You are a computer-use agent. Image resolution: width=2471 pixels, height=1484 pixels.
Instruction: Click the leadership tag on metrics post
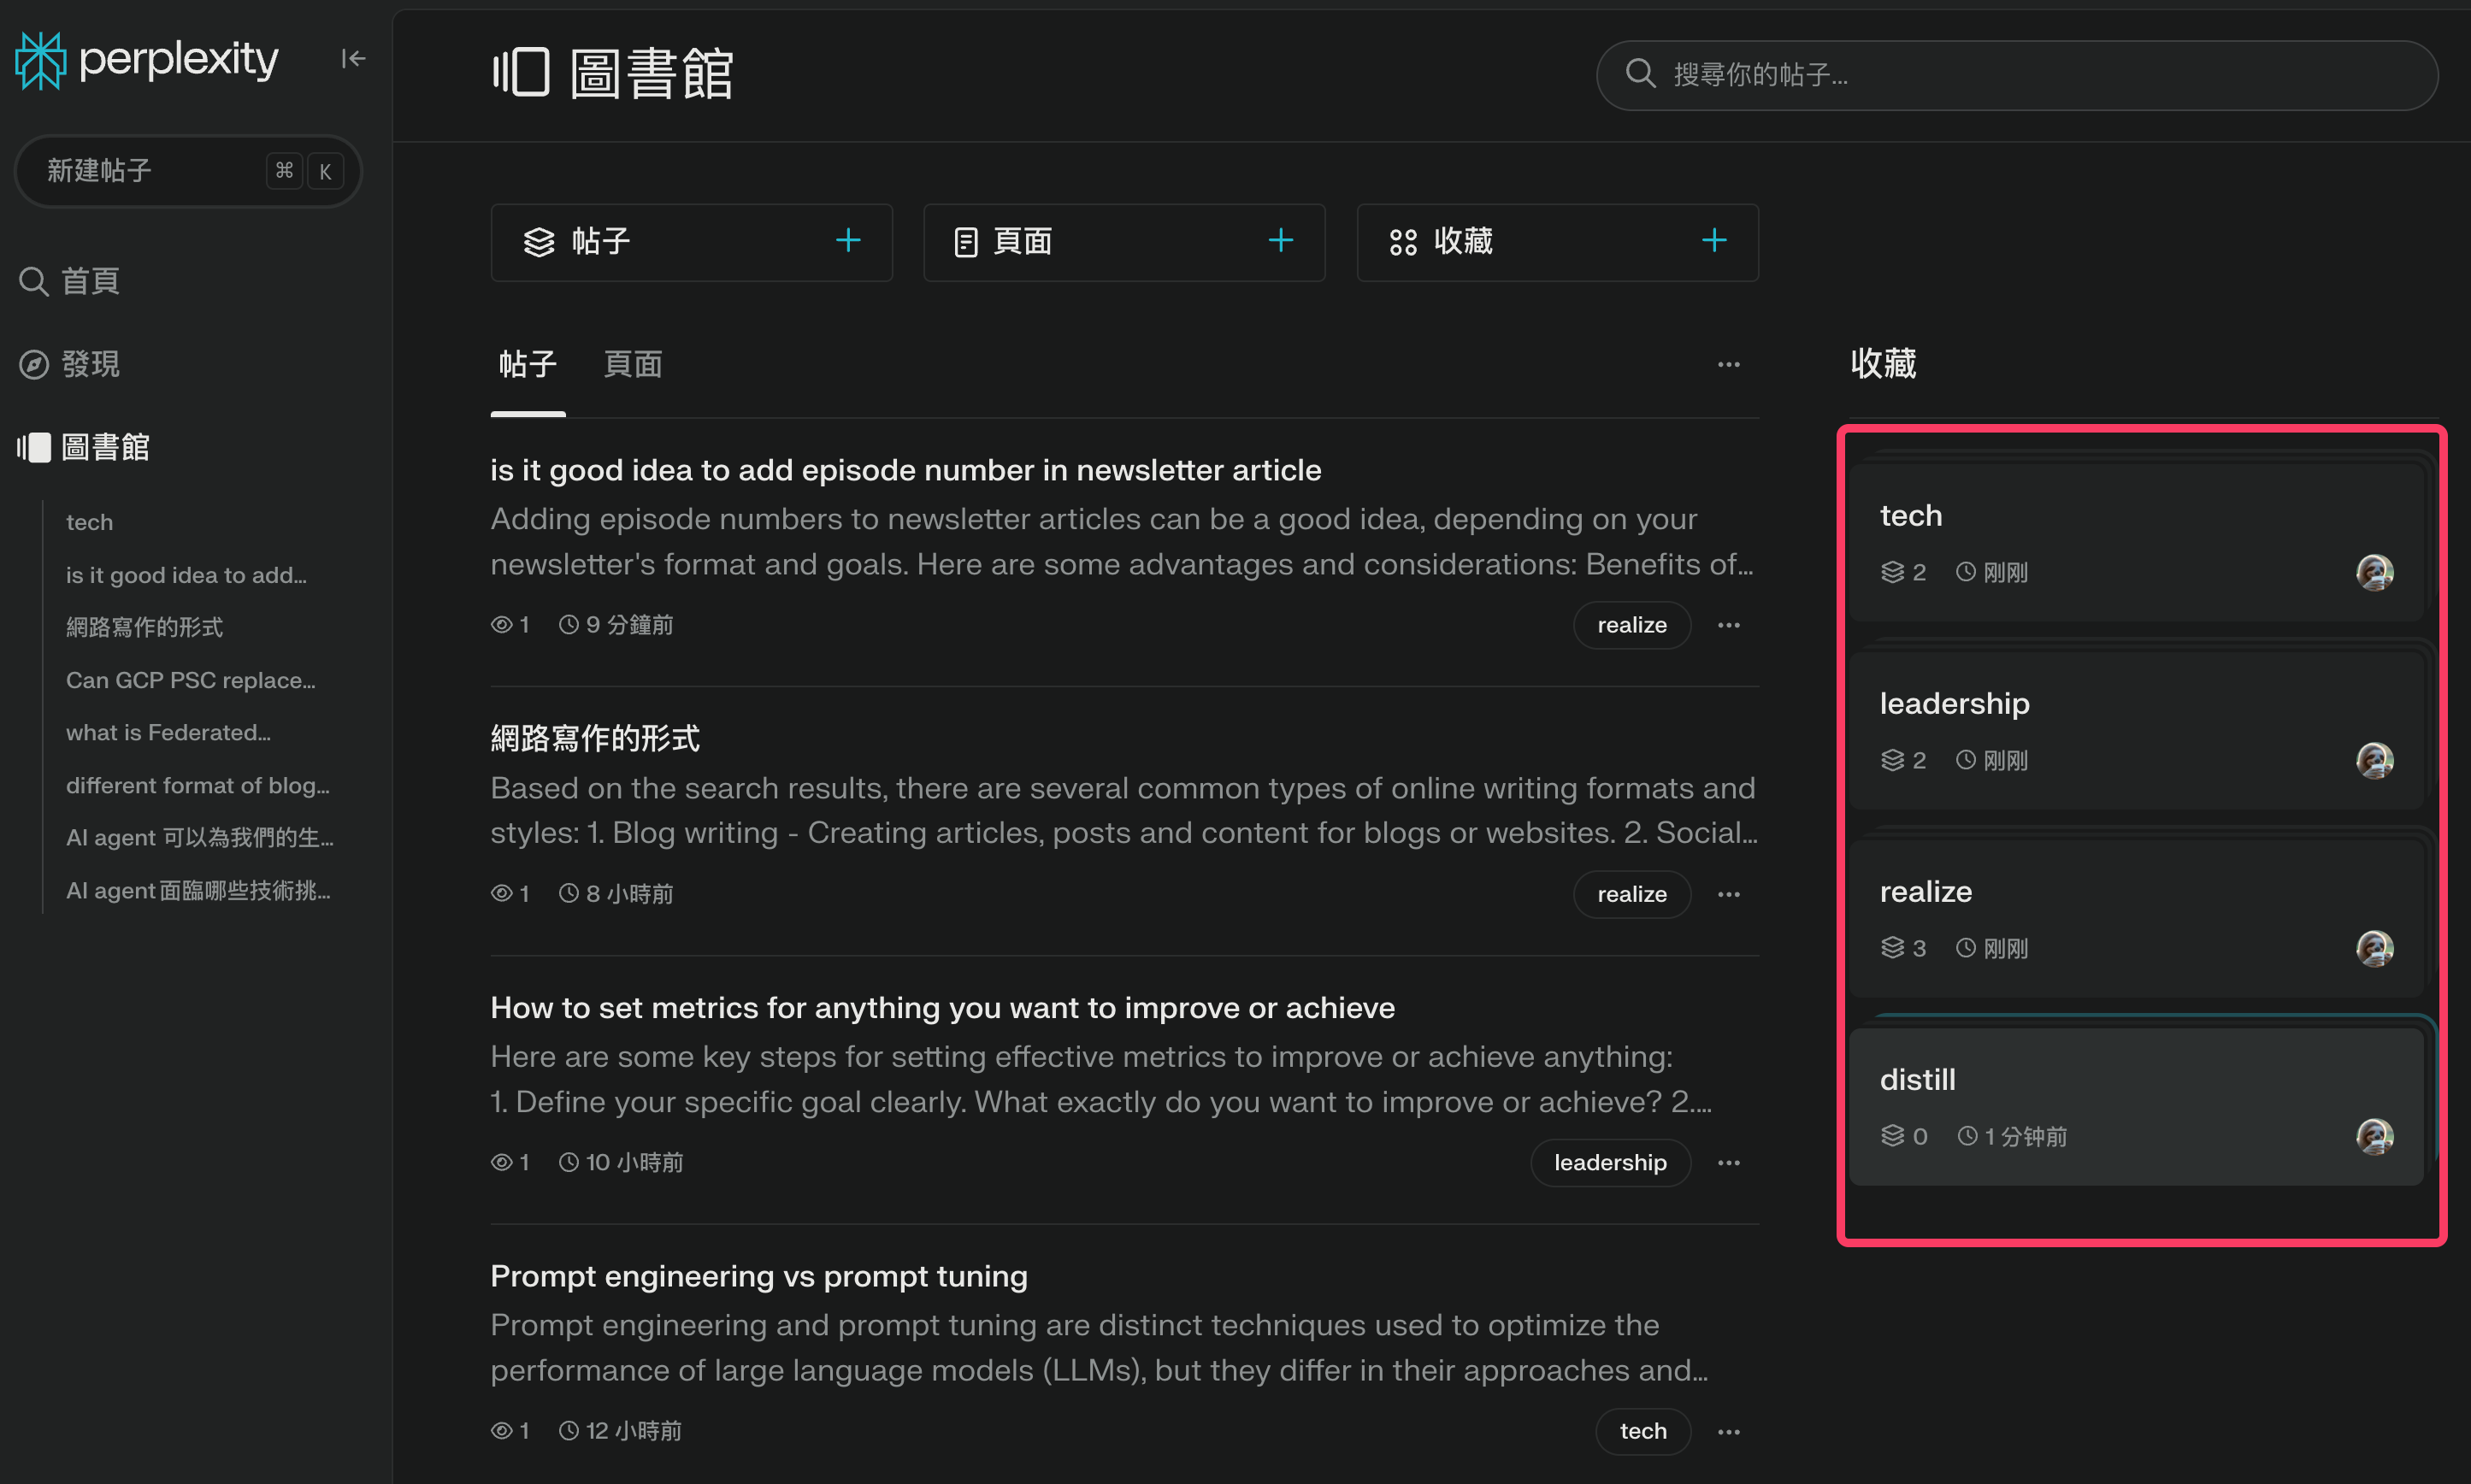coord(1609,1163)
